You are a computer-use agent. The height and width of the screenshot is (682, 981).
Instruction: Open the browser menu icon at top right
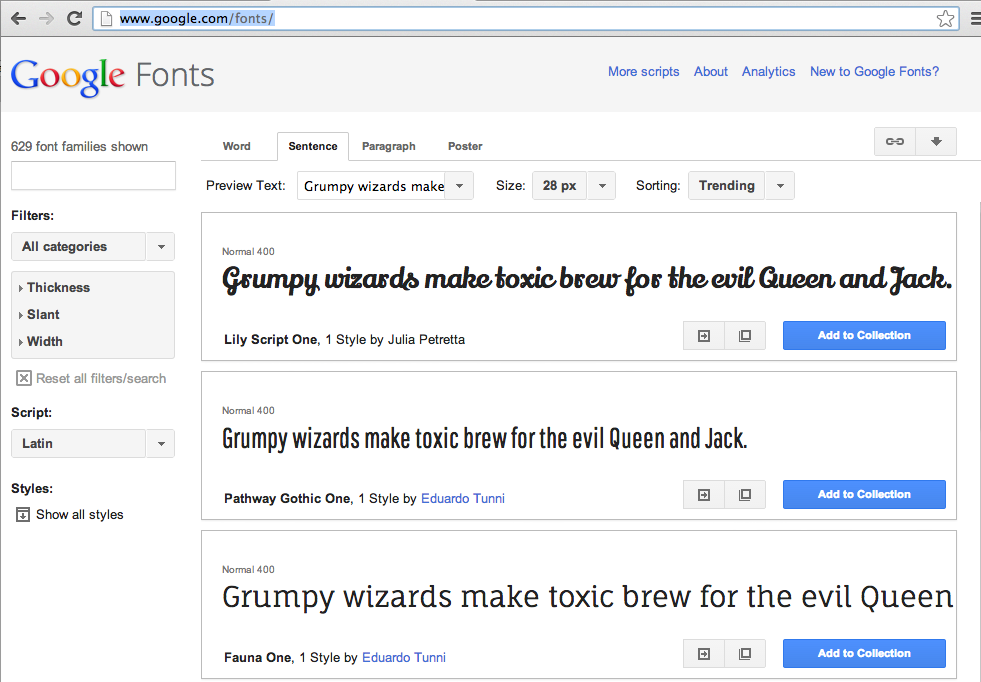[x=972, y=17]
